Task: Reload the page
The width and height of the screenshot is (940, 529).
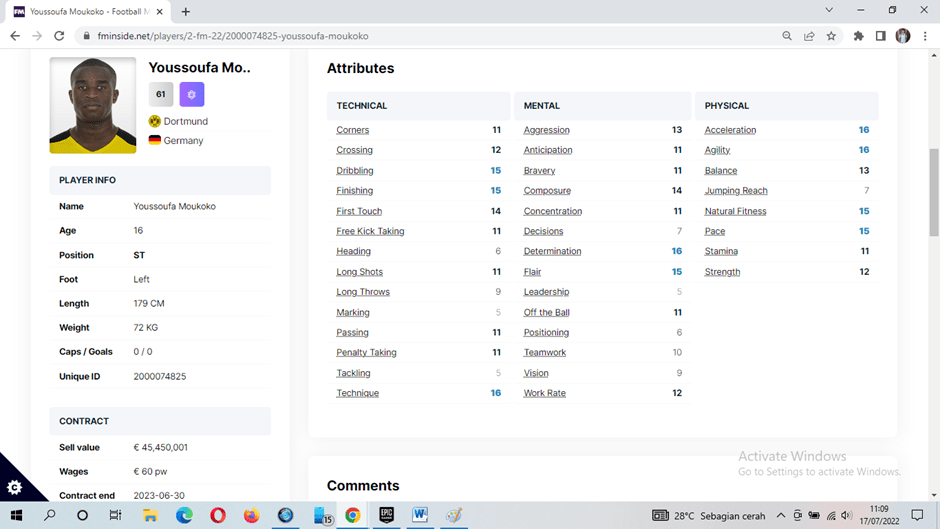Action: (x=59, y=36)
